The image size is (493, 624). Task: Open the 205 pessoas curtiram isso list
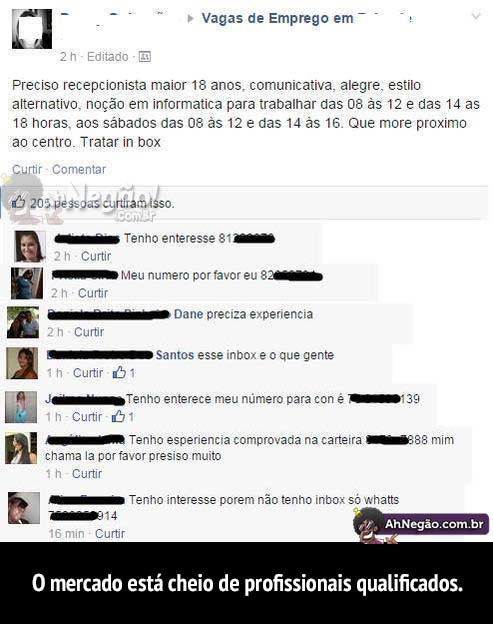pyautogui.click(x=102, y=204)
